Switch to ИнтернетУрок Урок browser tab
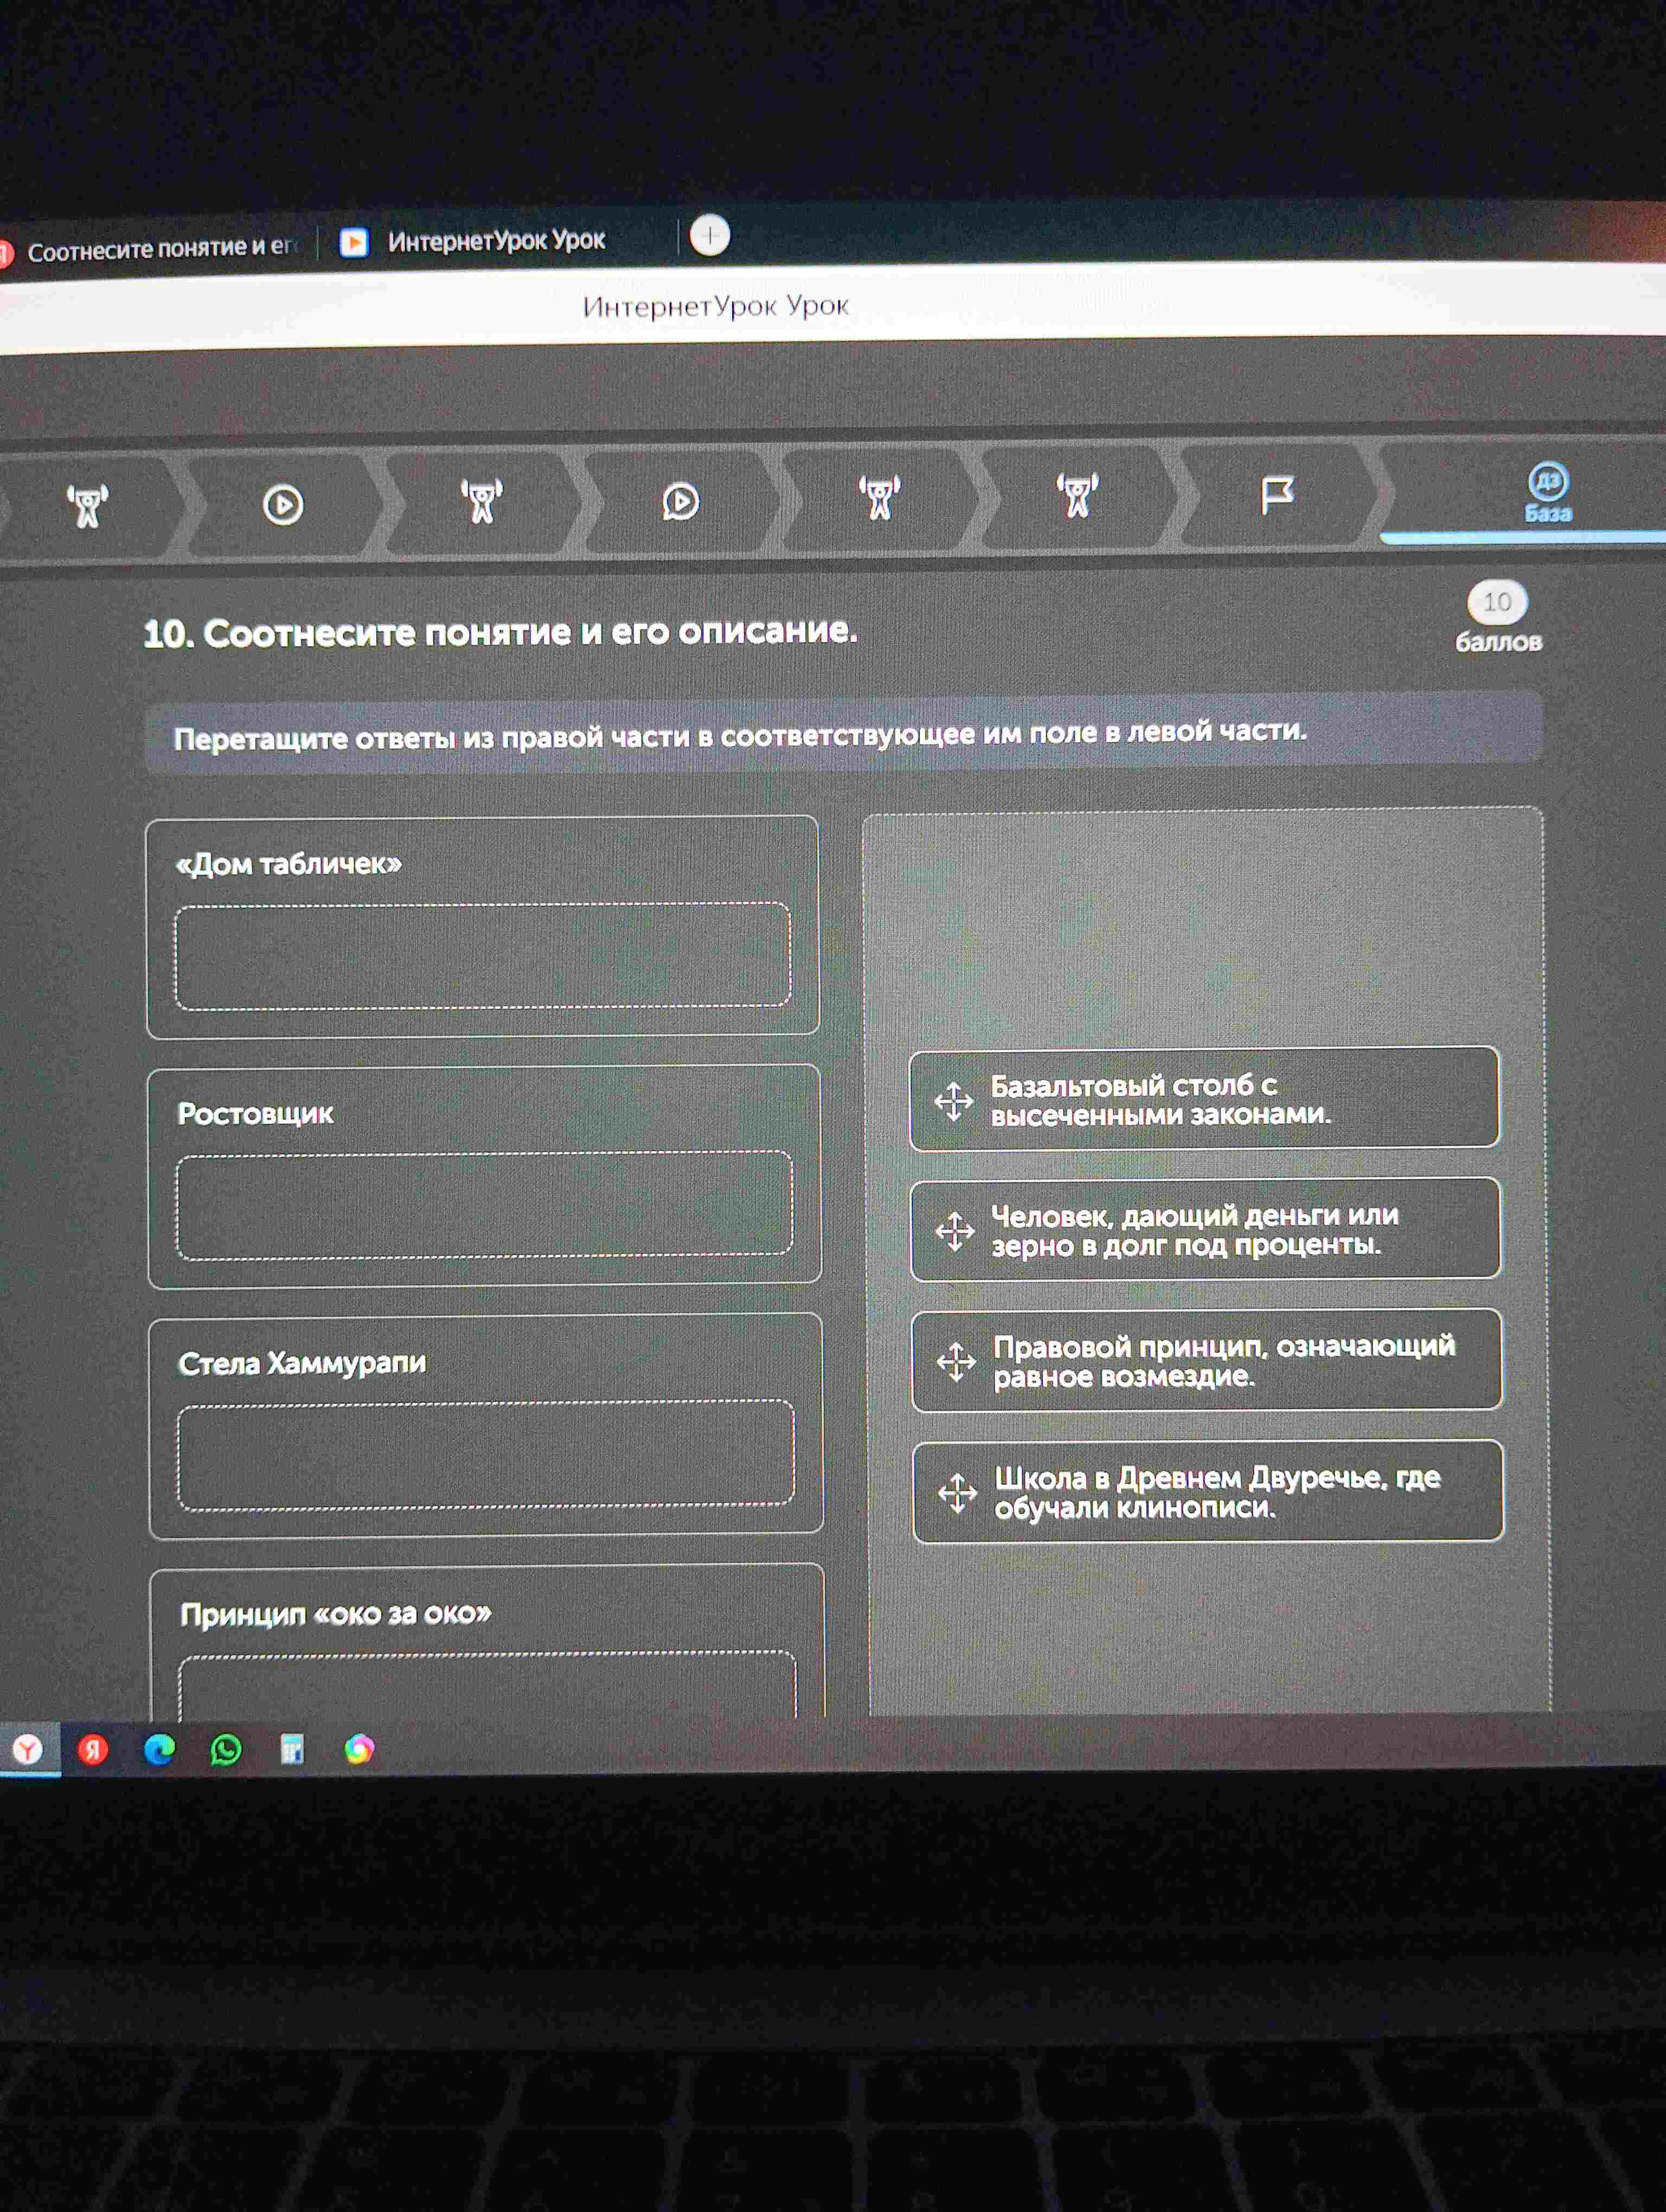Screen dimensions: 1666x2212 496,241
